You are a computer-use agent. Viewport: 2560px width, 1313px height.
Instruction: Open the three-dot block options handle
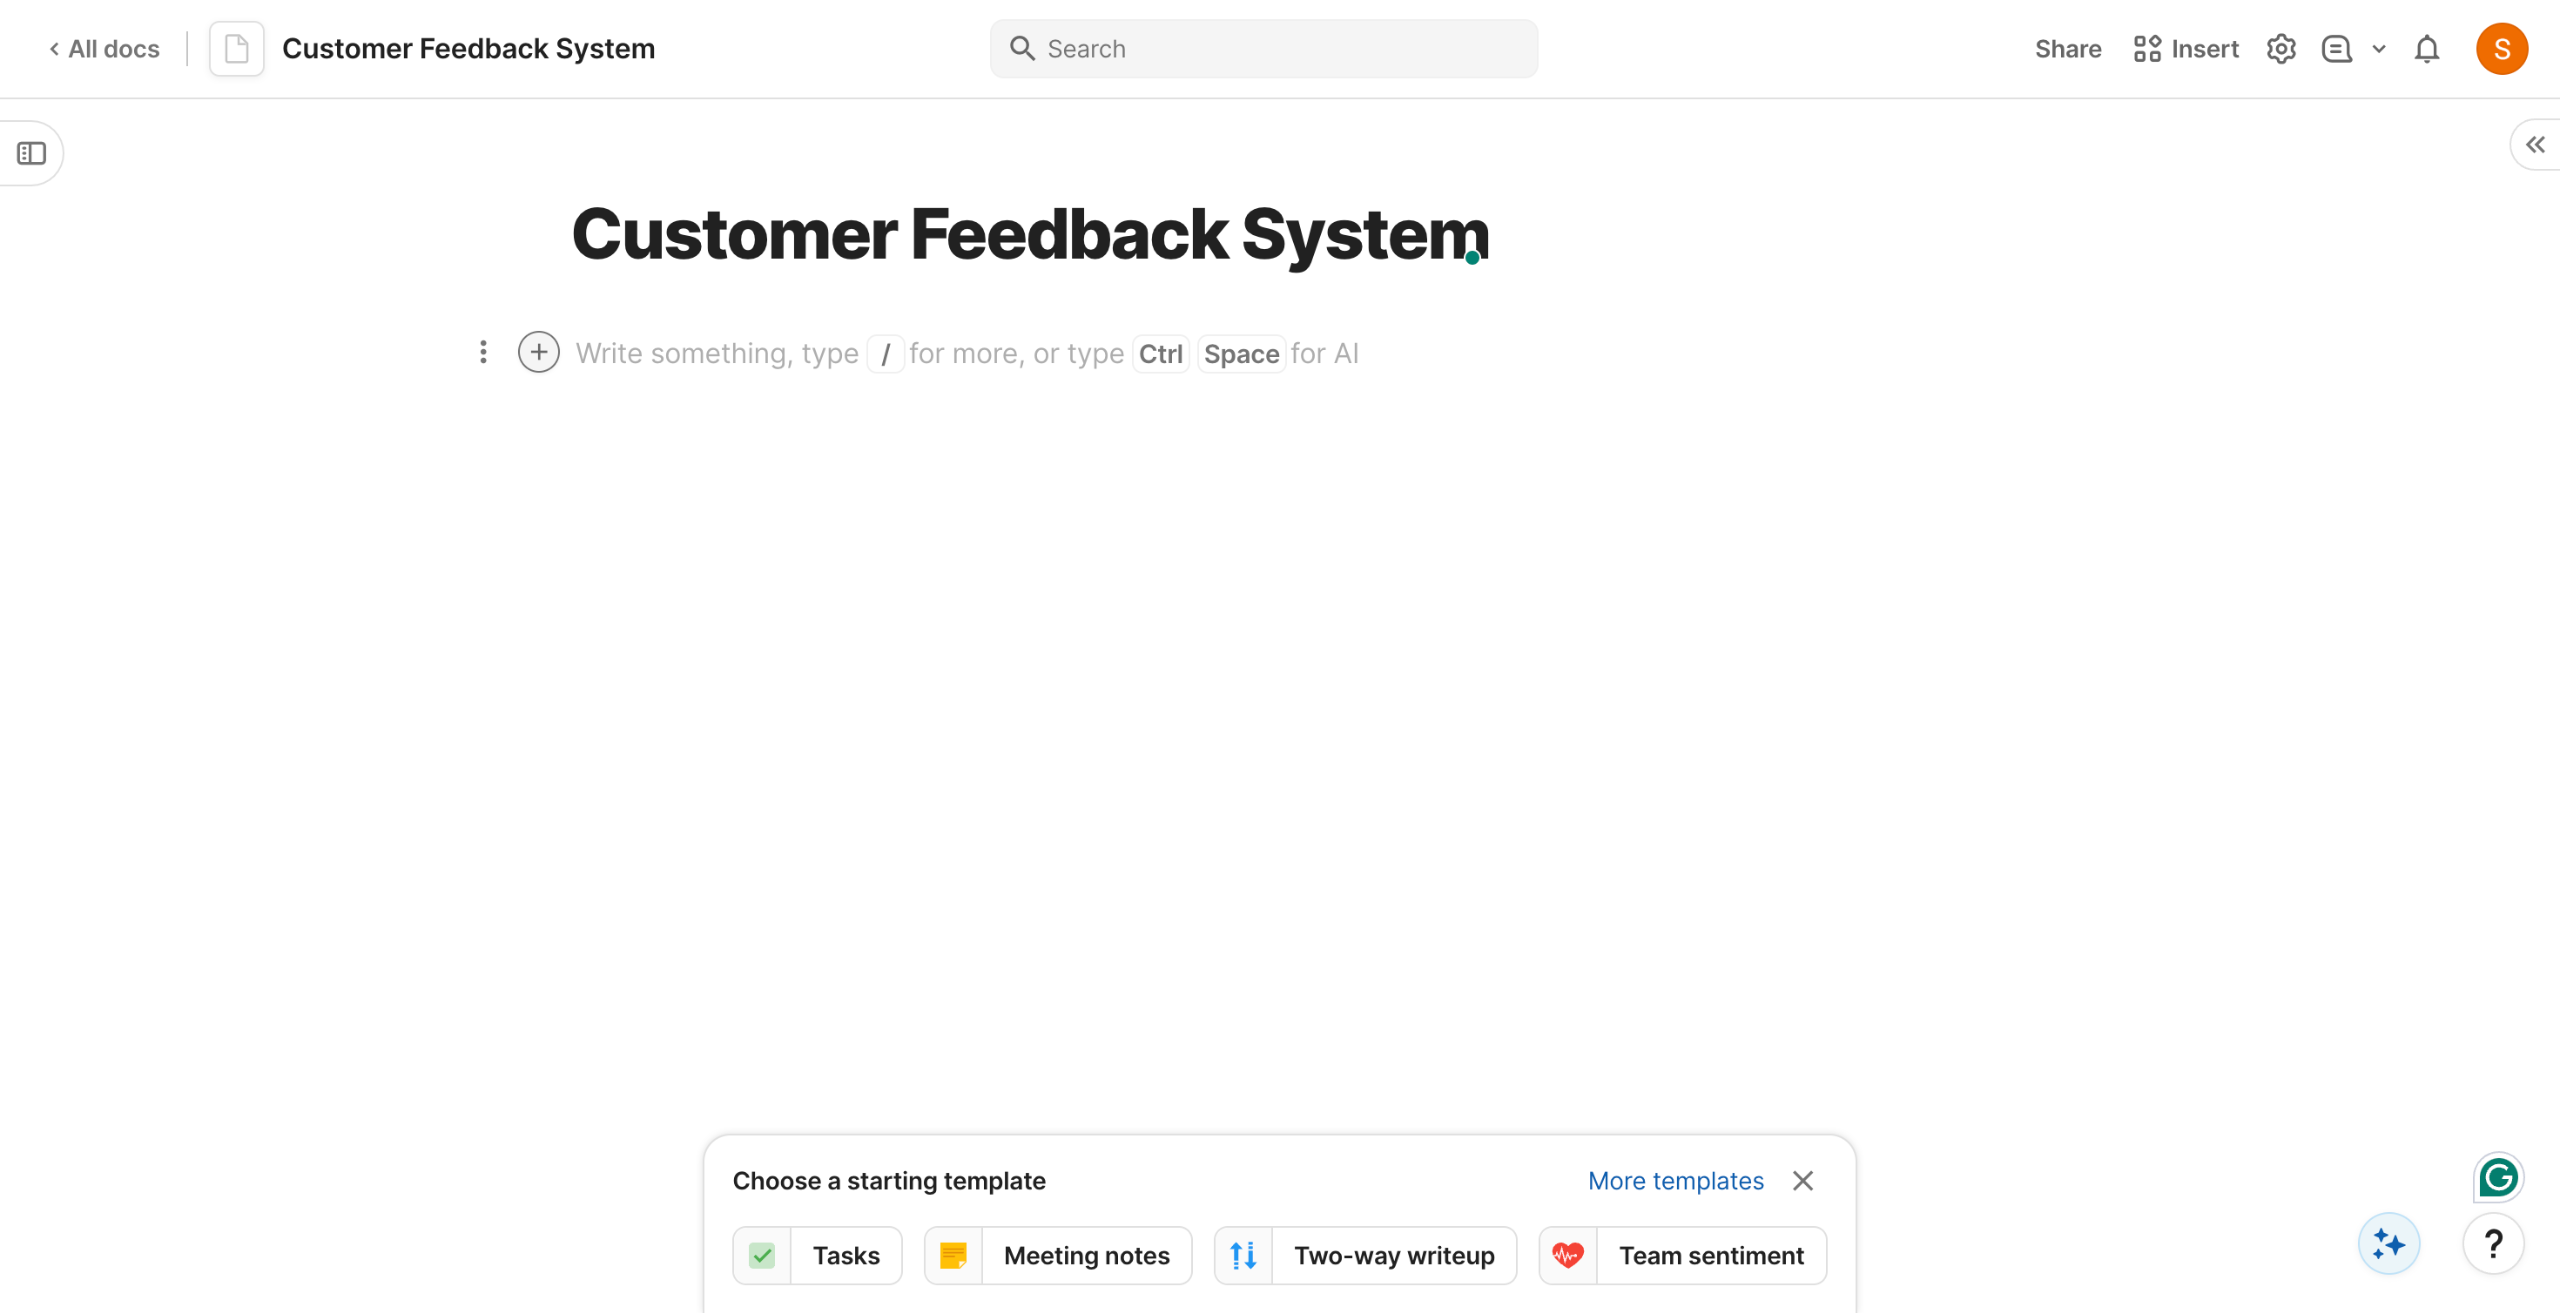(483, 352)
